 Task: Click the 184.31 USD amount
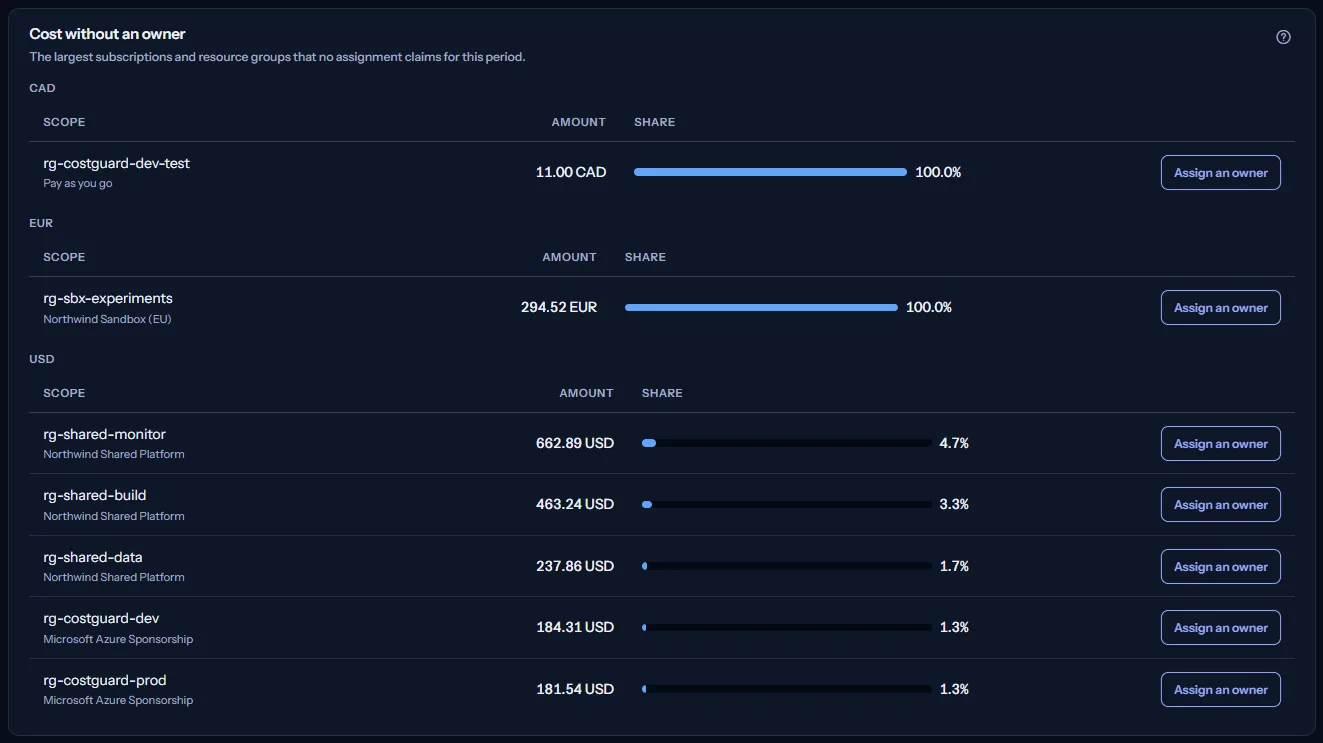pyautogui.click(x=575, y=627)
